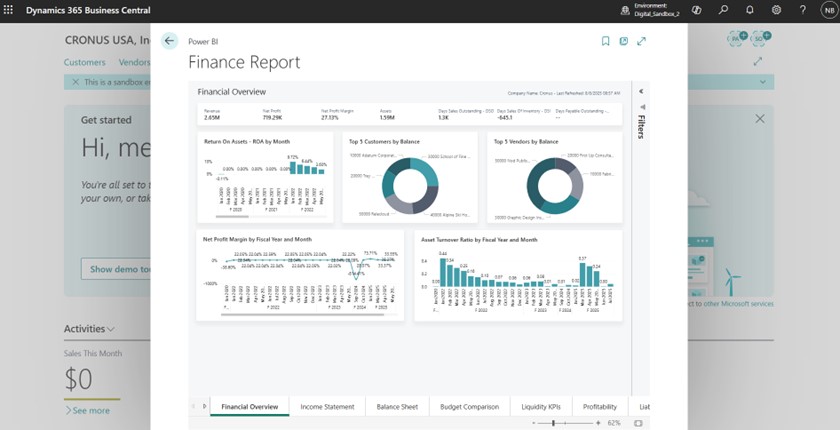This screenshot has width=840, height=430.
Task: Click the zoom in plus button
Action: click(x=598, y=423)
